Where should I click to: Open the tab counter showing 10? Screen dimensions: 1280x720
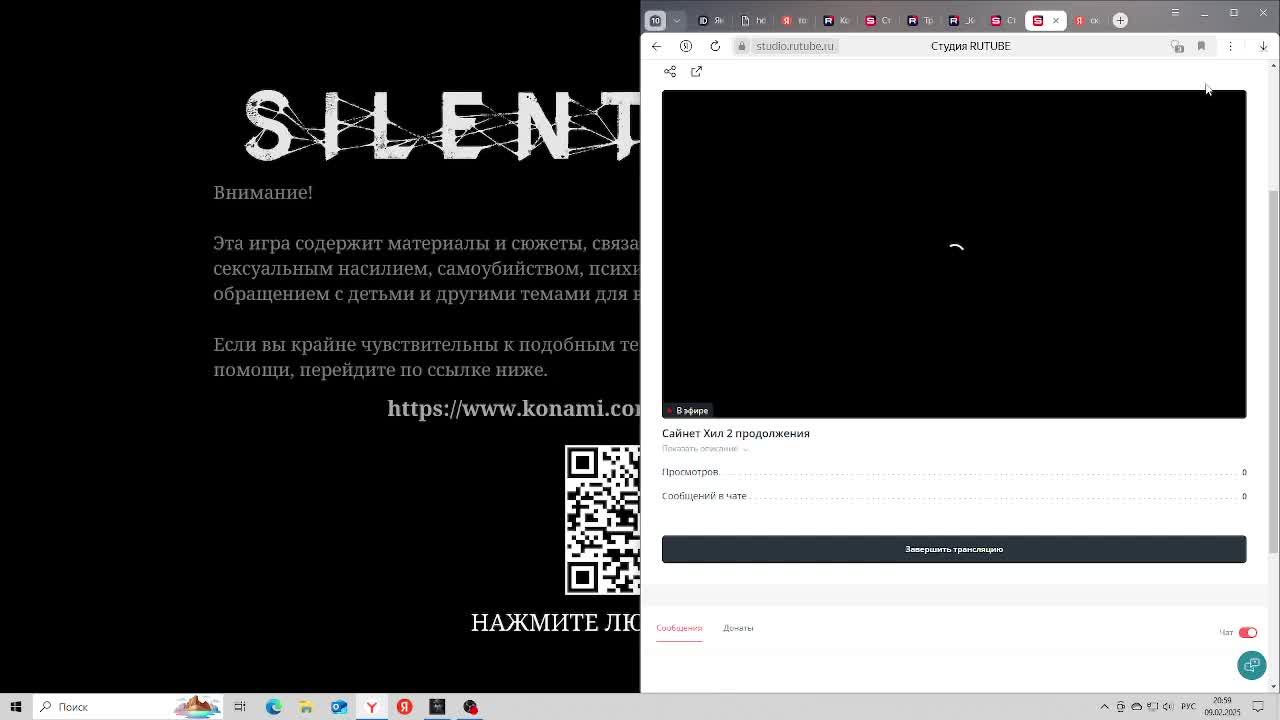click(x=655, y=20)
